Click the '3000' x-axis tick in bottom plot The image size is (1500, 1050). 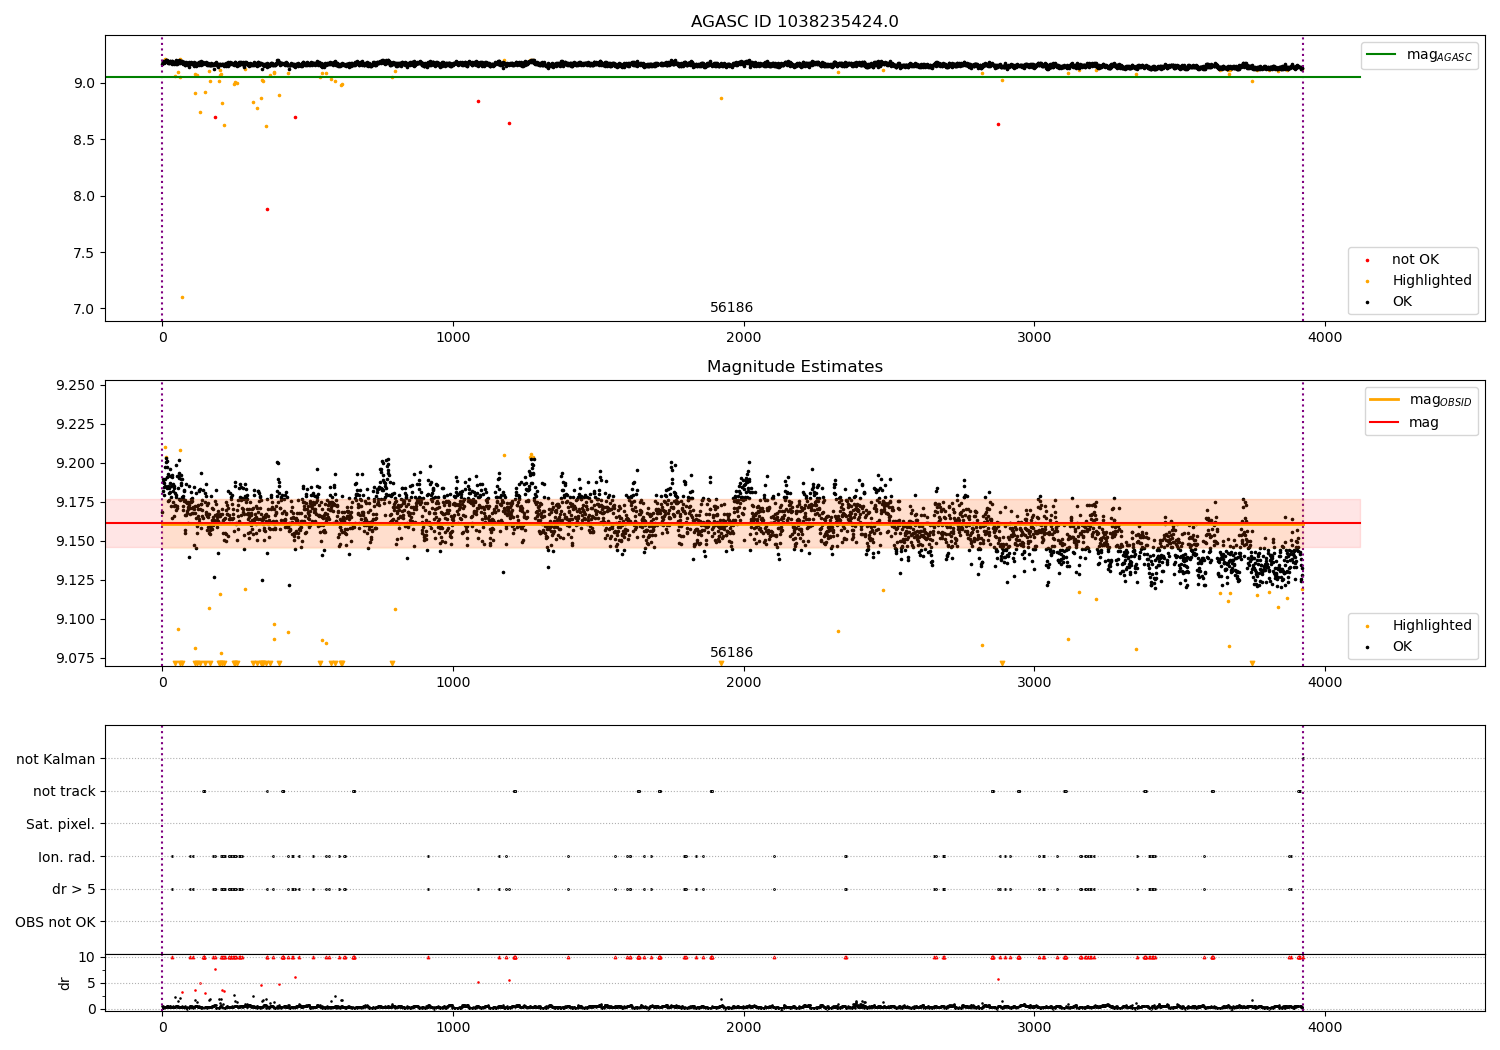tap(1034, 1028)
